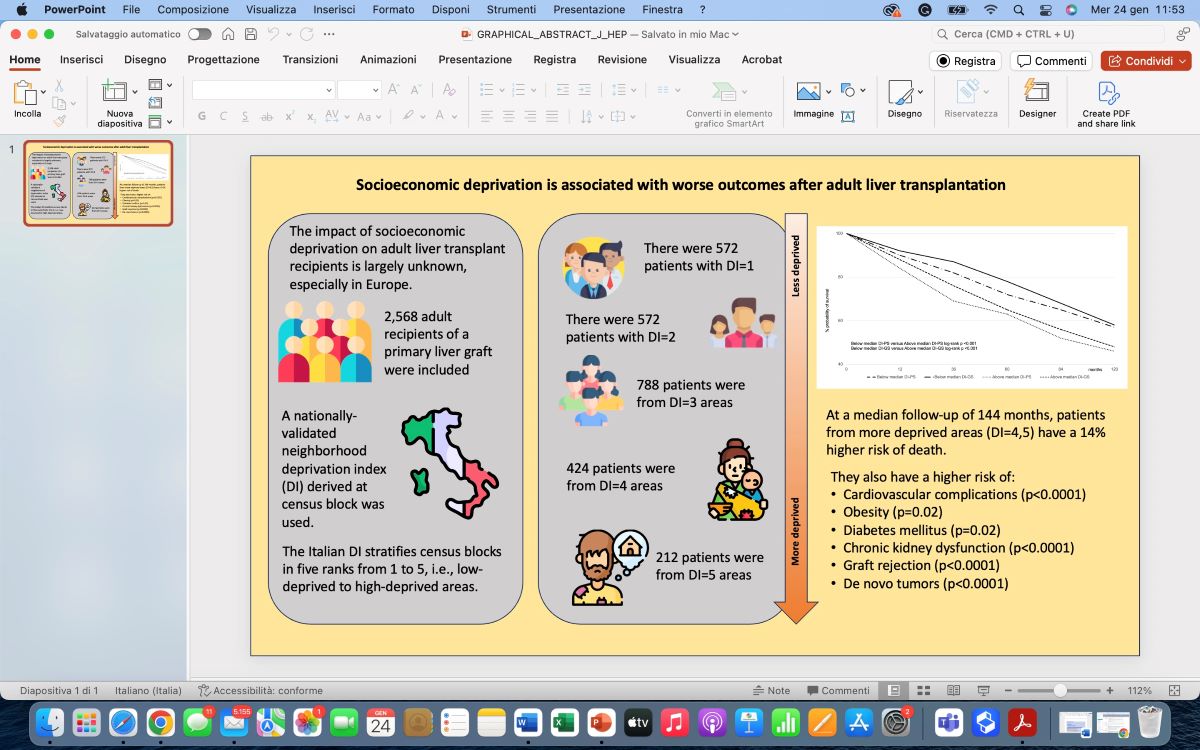The image size is (1200, 750).
Task: Click Create PDF and share link
Action: click(1107, 94)
